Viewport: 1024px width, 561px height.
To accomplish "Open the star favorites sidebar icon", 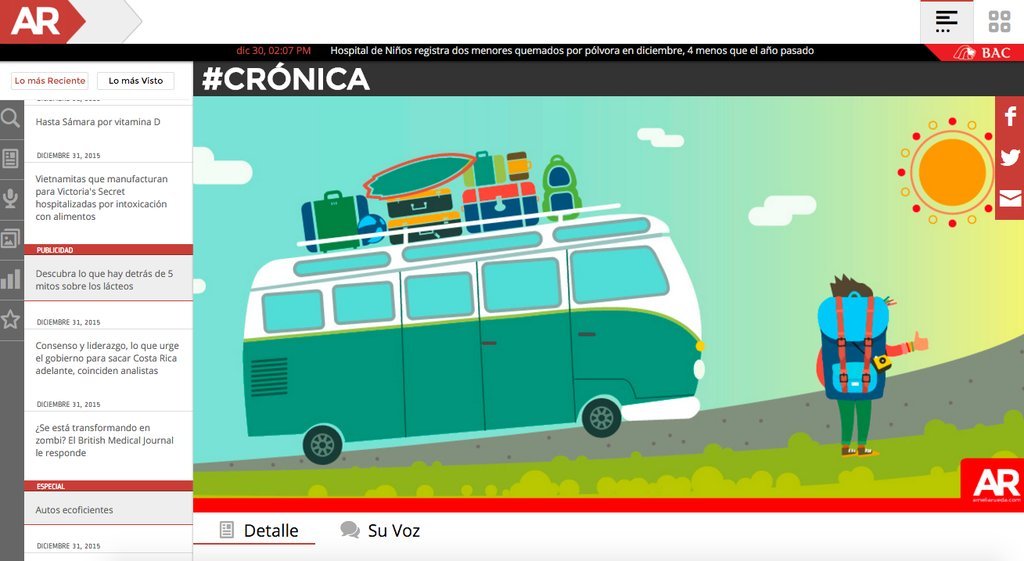I will [11, 319].
